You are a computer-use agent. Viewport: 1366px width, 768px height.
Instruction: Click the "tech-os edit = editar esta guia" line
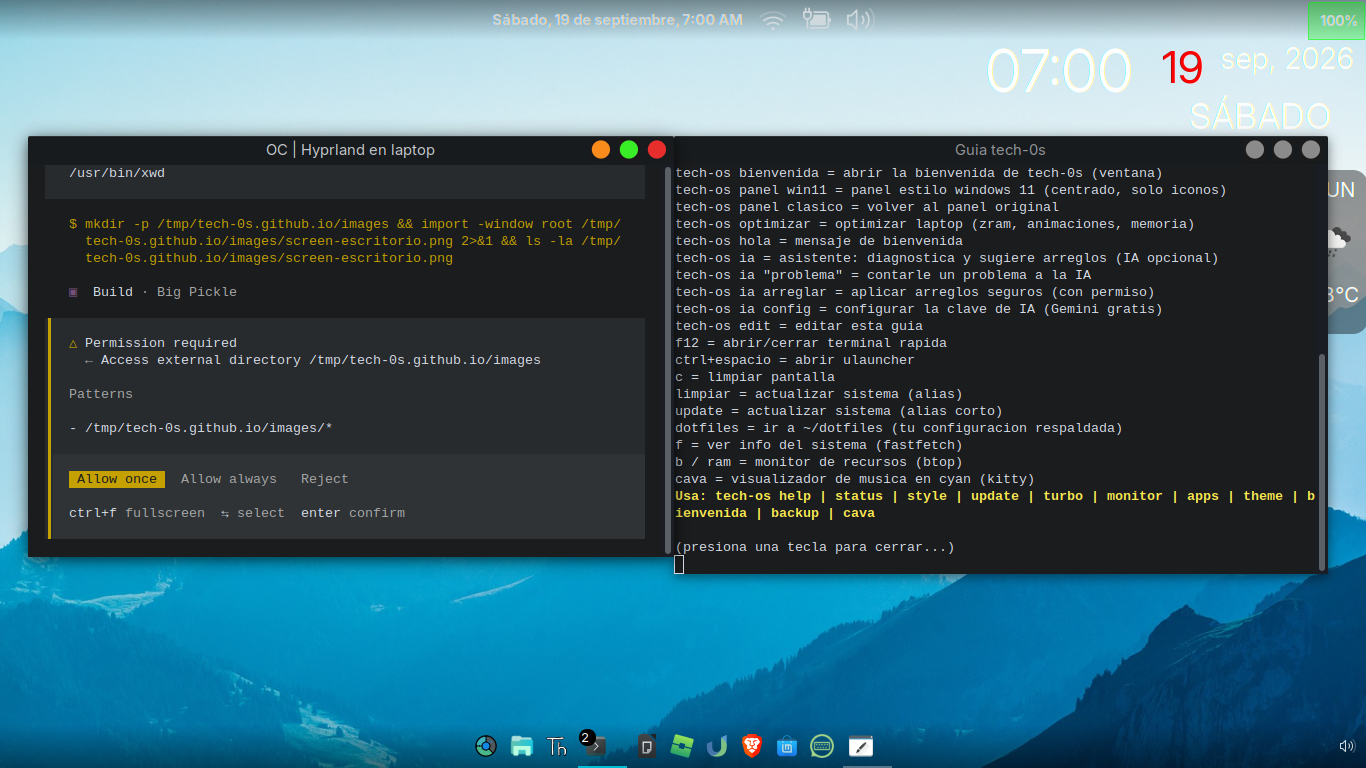[799, 326]
